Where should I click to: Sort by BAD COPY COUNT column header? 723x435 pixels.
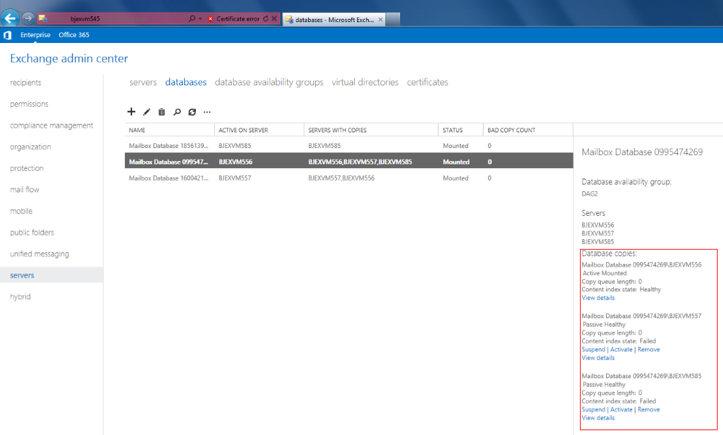click(x=528, y=130)
